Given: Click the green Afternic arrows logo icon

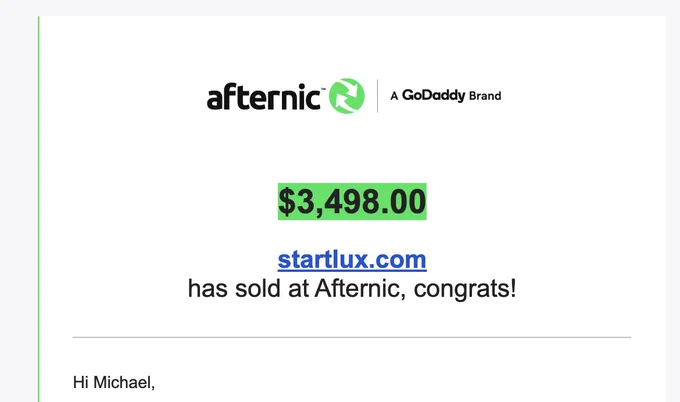Looking at the screenshot, I should [347, 96].
